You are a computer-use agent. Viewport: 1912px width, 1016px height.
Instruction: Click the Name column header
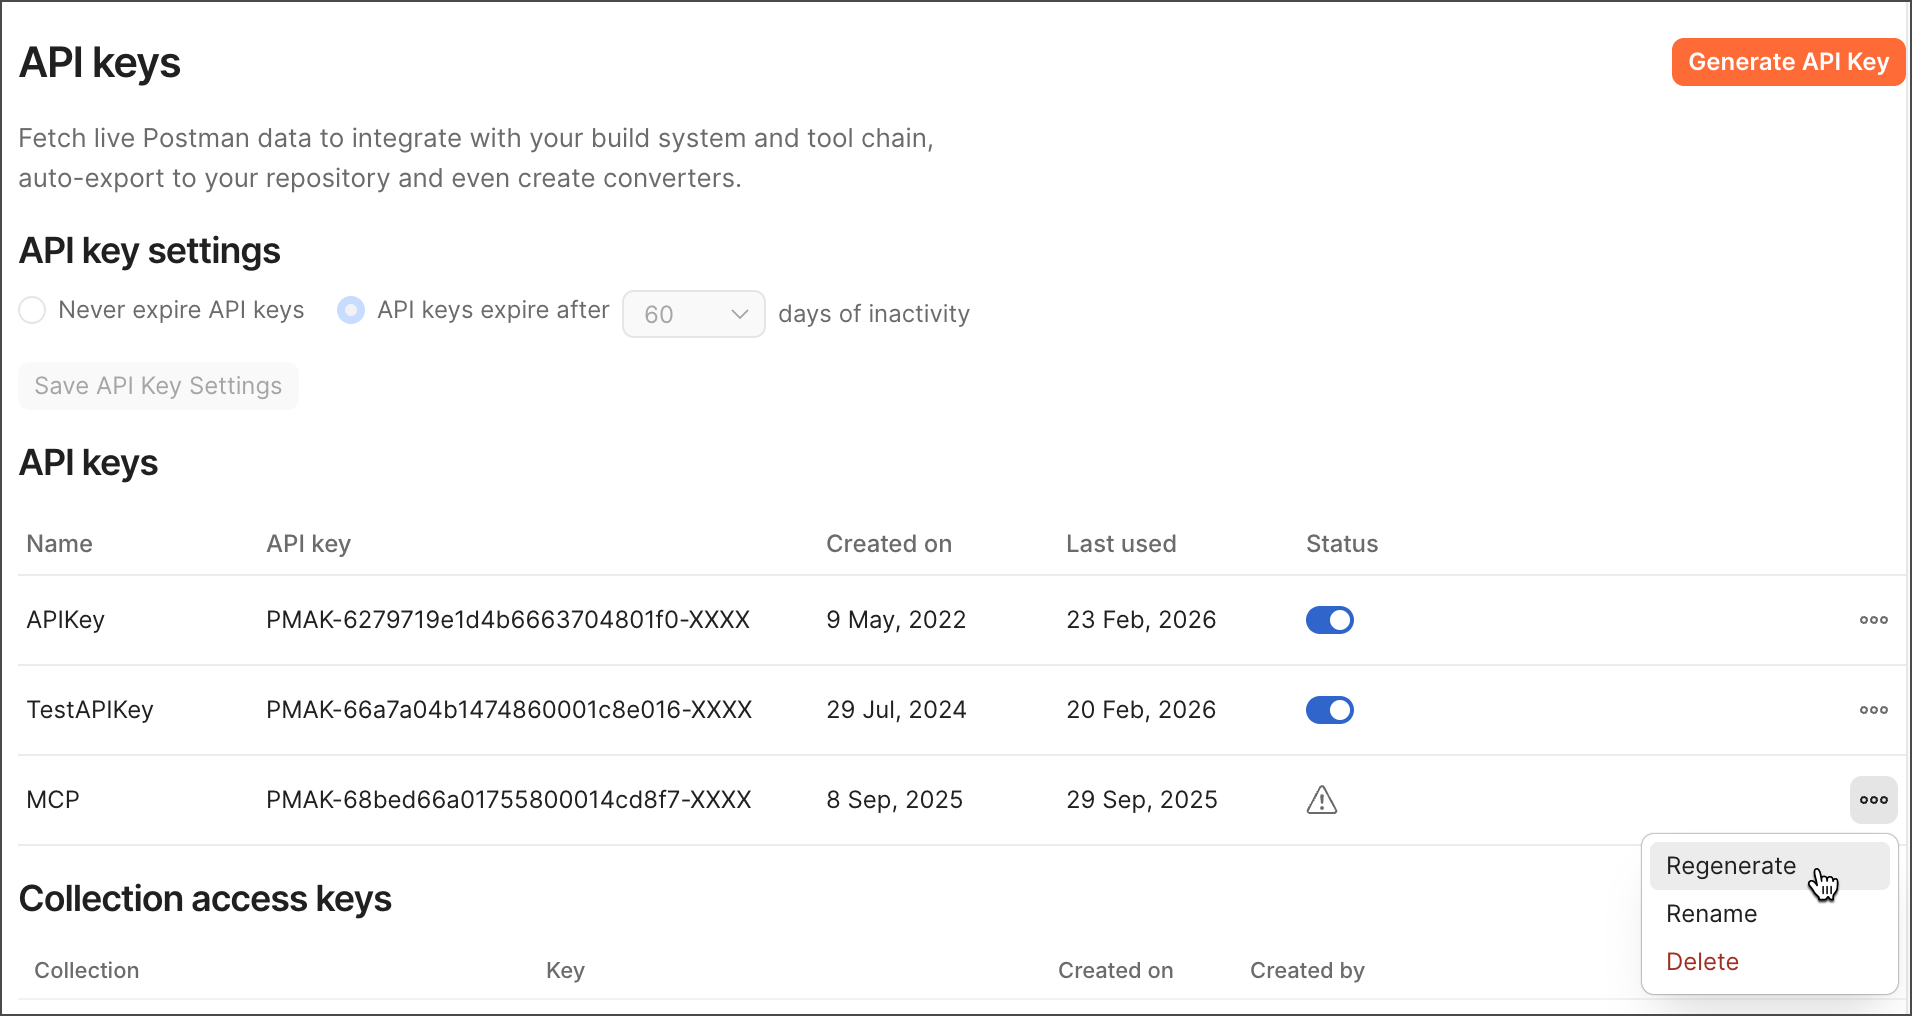[60, 544]
